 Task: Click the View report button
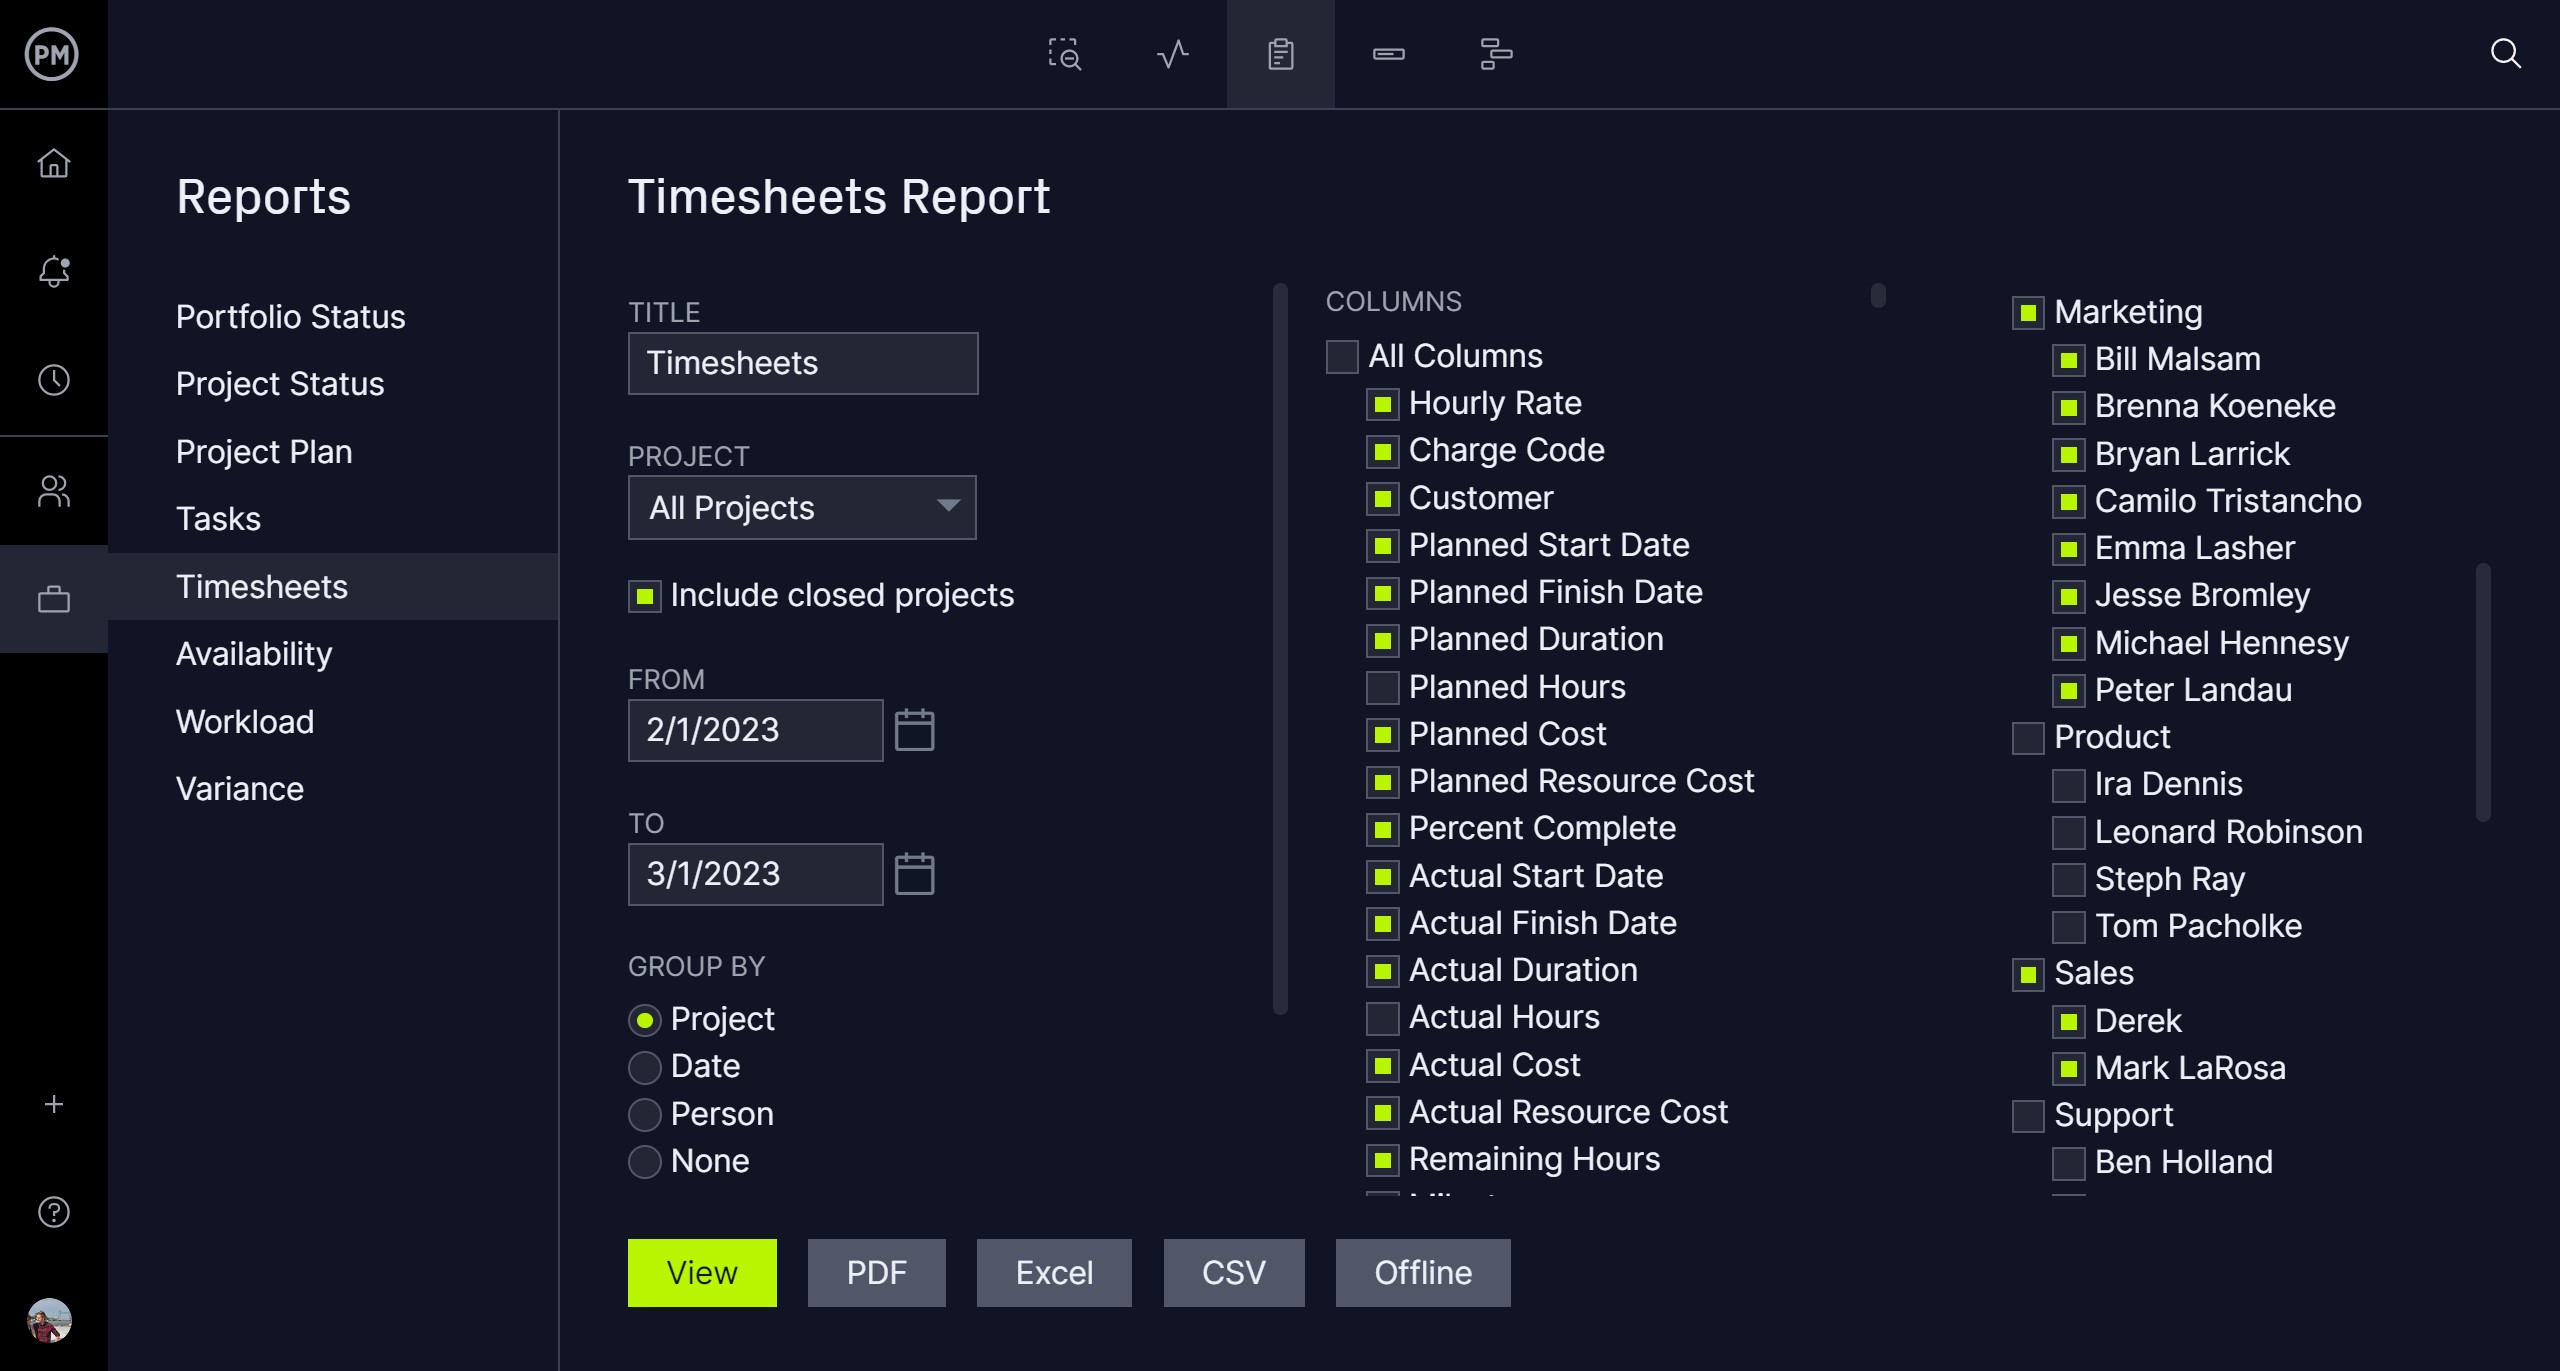point(699,1271)
